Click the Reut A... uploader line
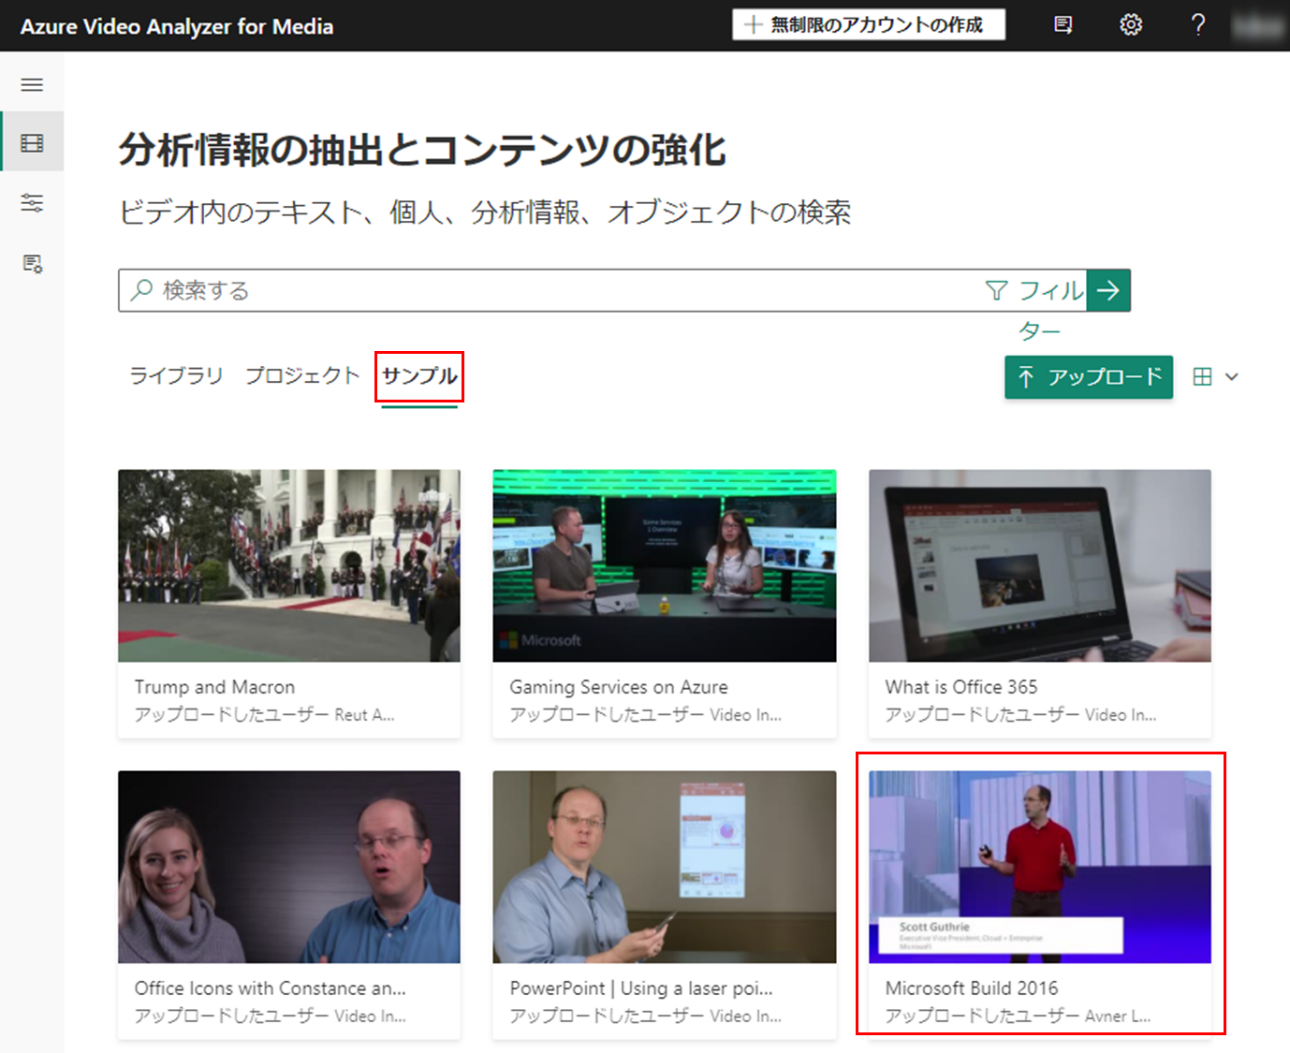The width and height of the screenshot is (1290, 1053). click(265, 715)
